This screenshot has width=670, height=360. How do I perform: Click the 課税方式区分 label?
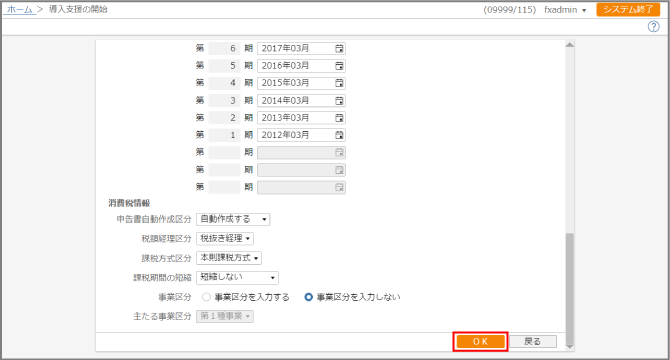tap(166, 258)
